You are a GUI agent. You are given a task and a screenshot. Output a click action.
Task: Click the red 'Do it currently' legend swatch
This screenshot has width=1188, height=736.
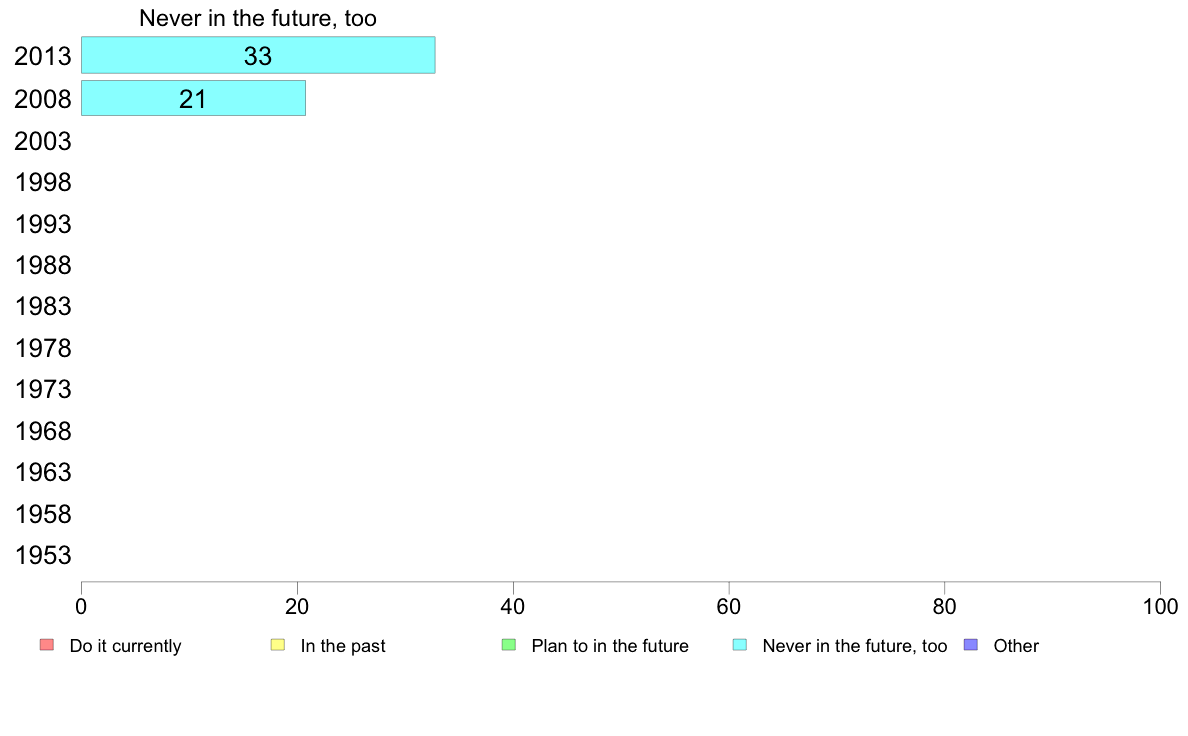pos(47,645)
